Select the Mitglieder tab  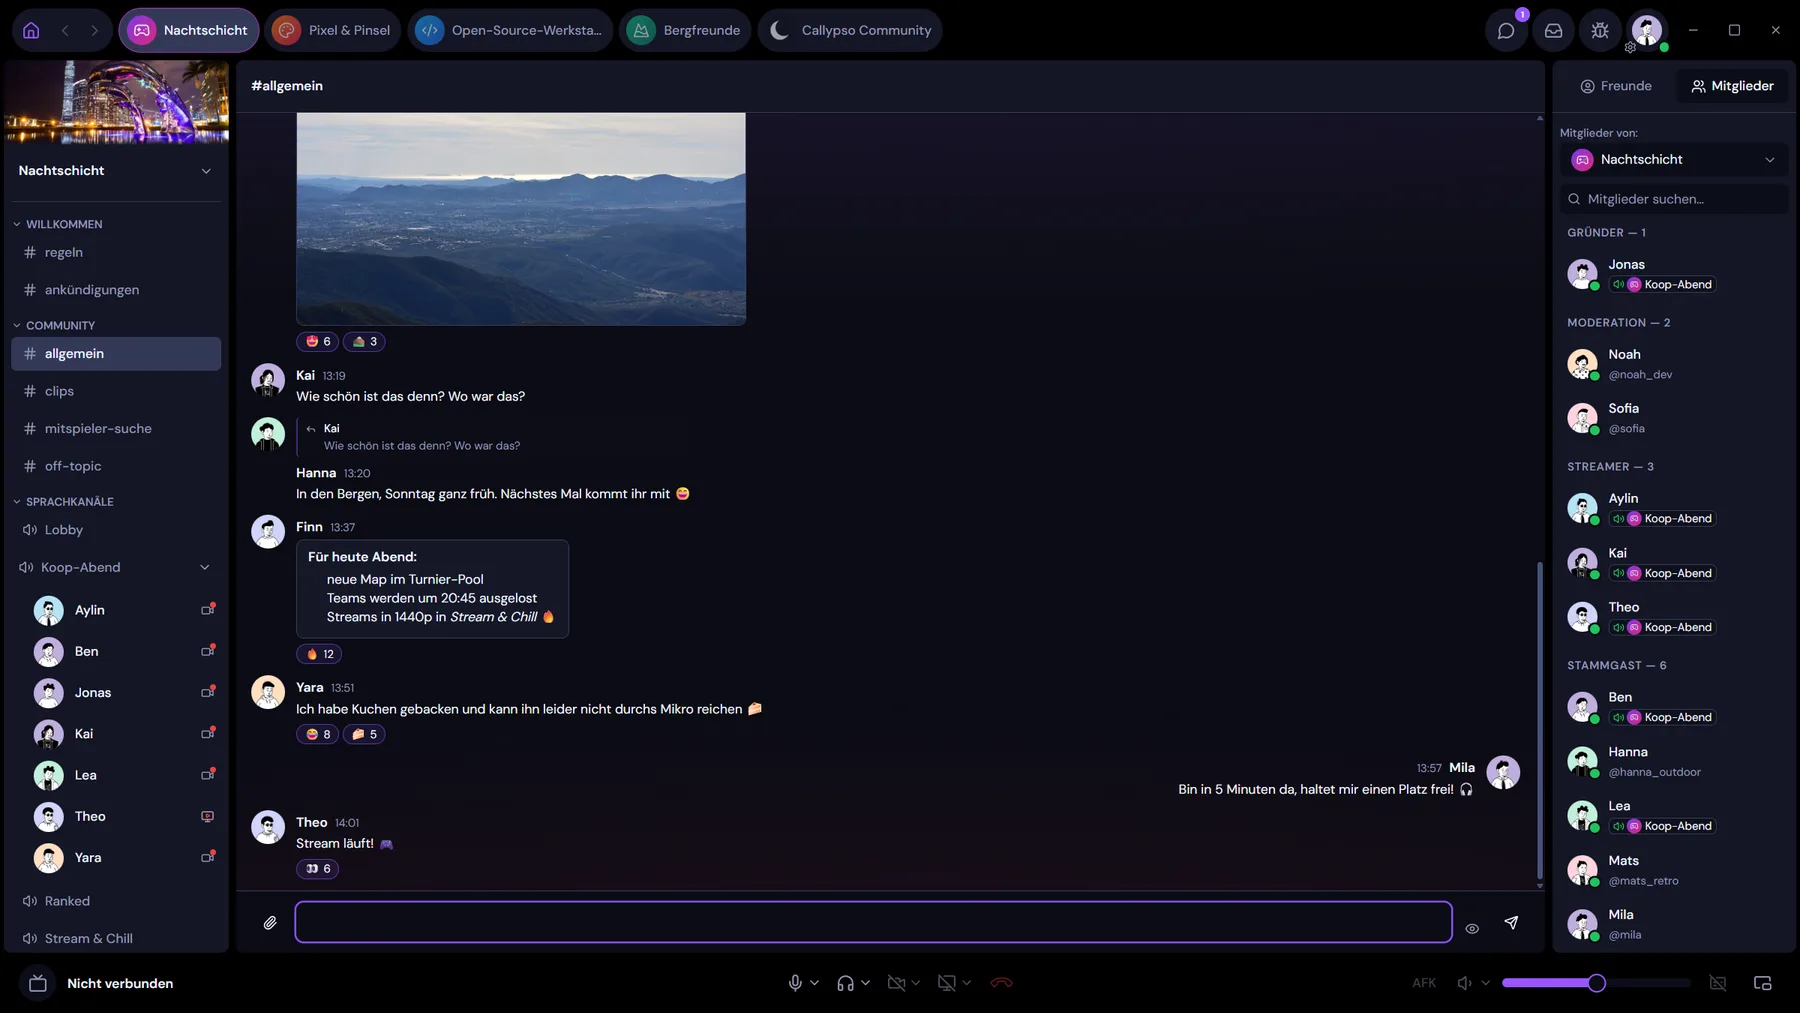[1732, 86]
